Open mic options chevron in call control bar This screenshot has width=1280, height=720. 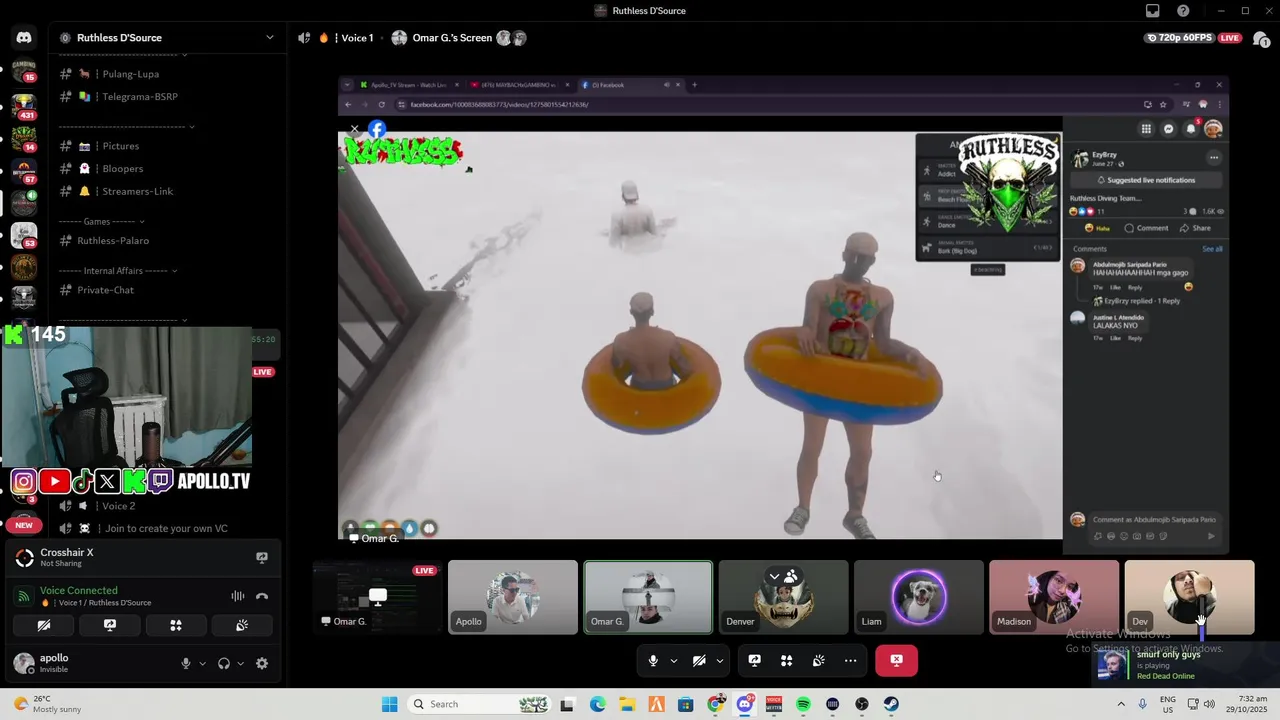click(x=673, y=660)
